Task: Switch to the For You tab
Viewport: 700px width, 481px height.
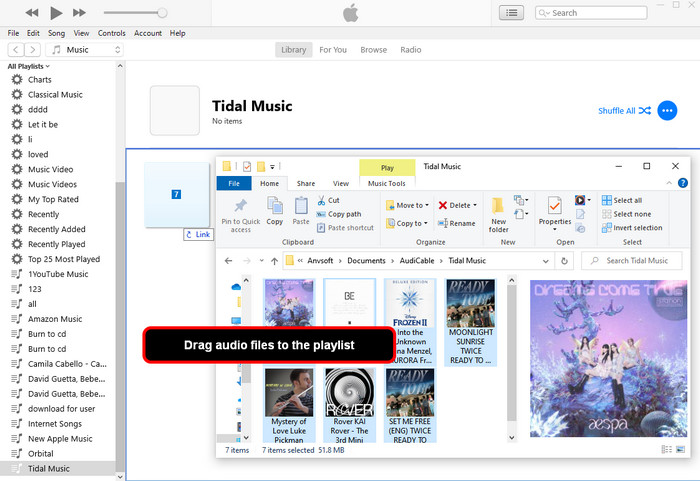Action: point(333,50)
